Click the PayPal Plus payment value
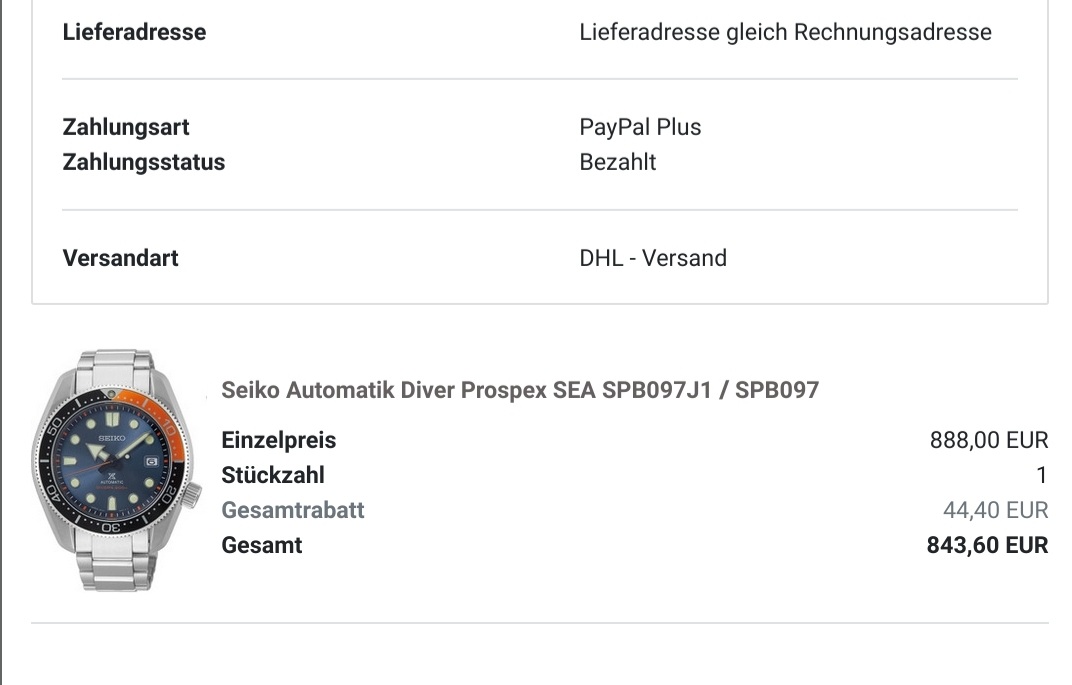 640,127
